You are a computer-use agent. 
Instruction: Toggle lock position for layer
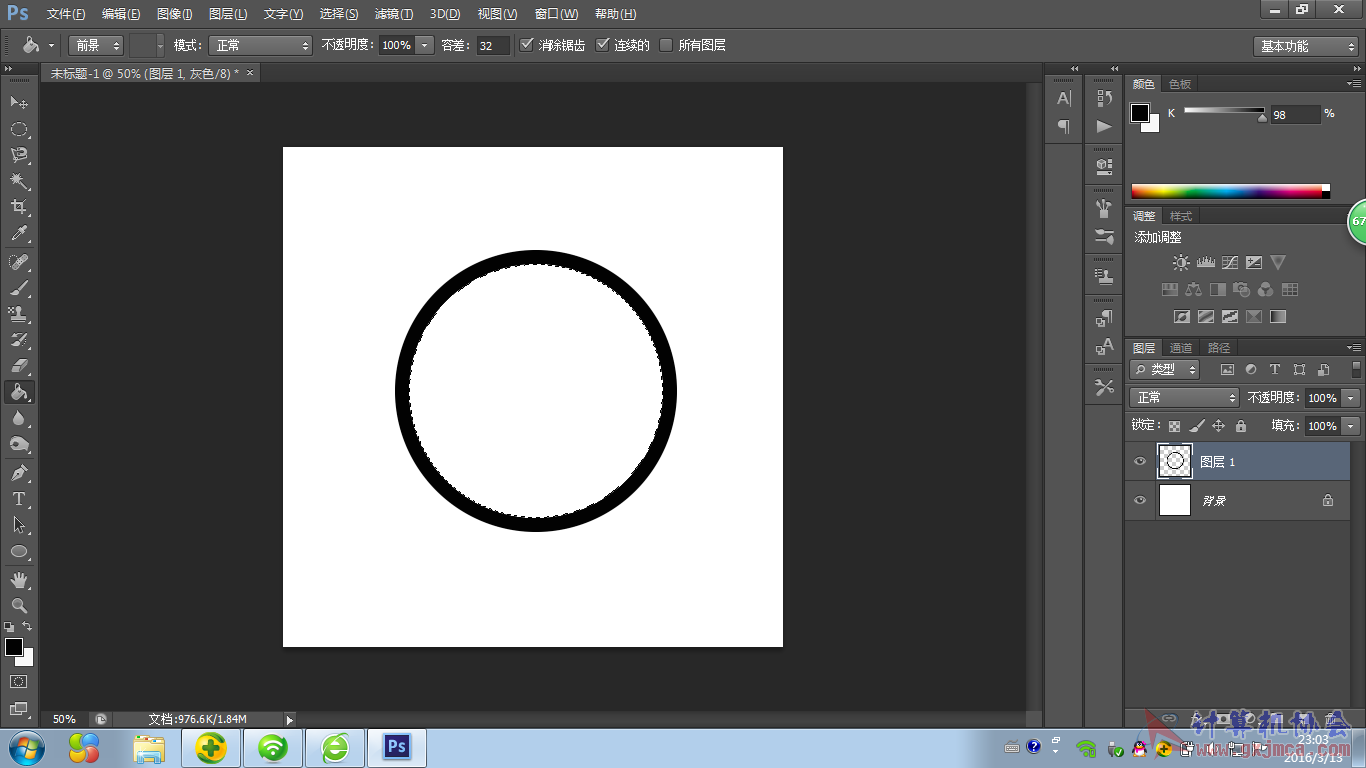click(1218, 426)
